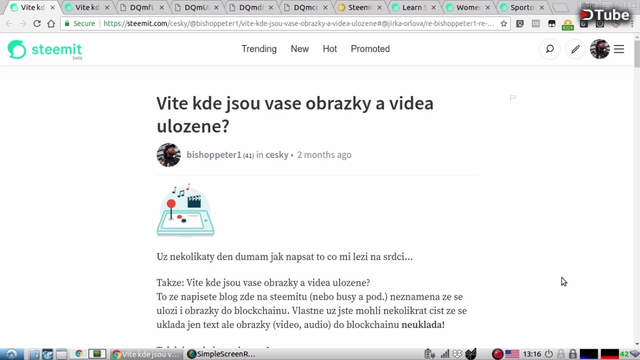
Task: Click the green Secure padlock indicator
Action: (80, 24)
